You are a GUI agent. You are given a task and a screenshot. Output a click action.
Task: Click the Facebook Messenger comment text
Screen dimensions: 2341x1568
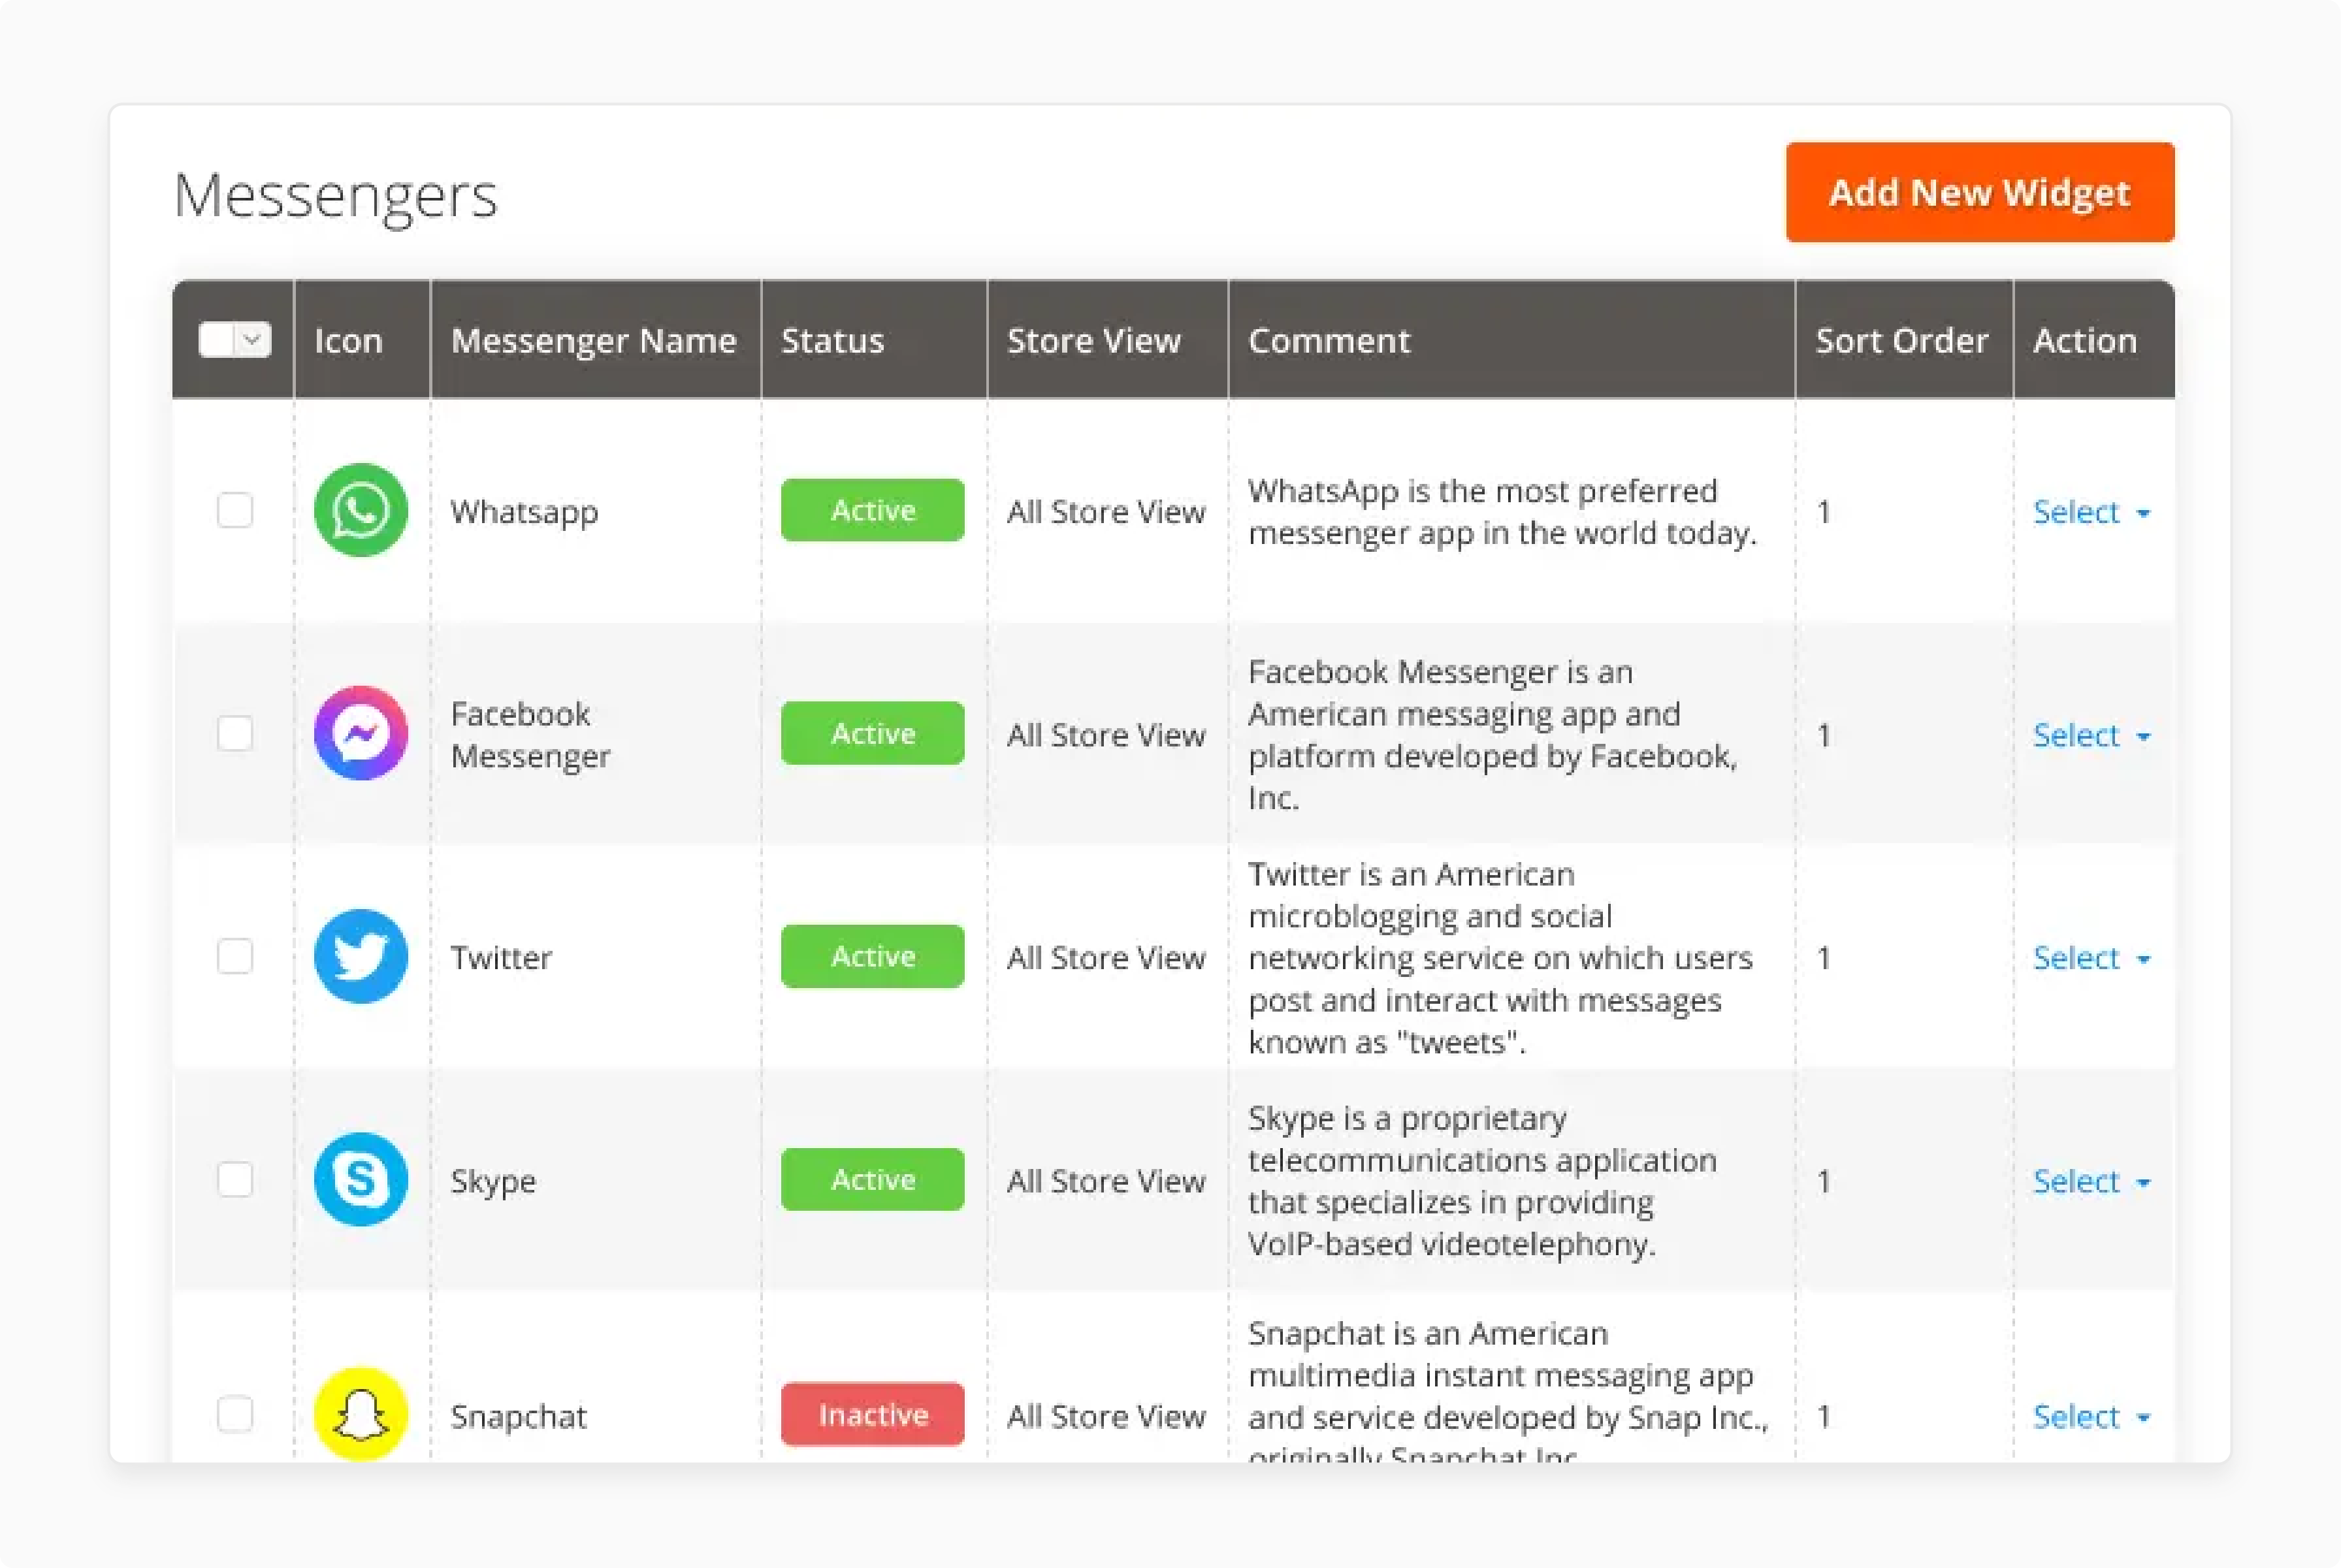[x=1492, y=735]
